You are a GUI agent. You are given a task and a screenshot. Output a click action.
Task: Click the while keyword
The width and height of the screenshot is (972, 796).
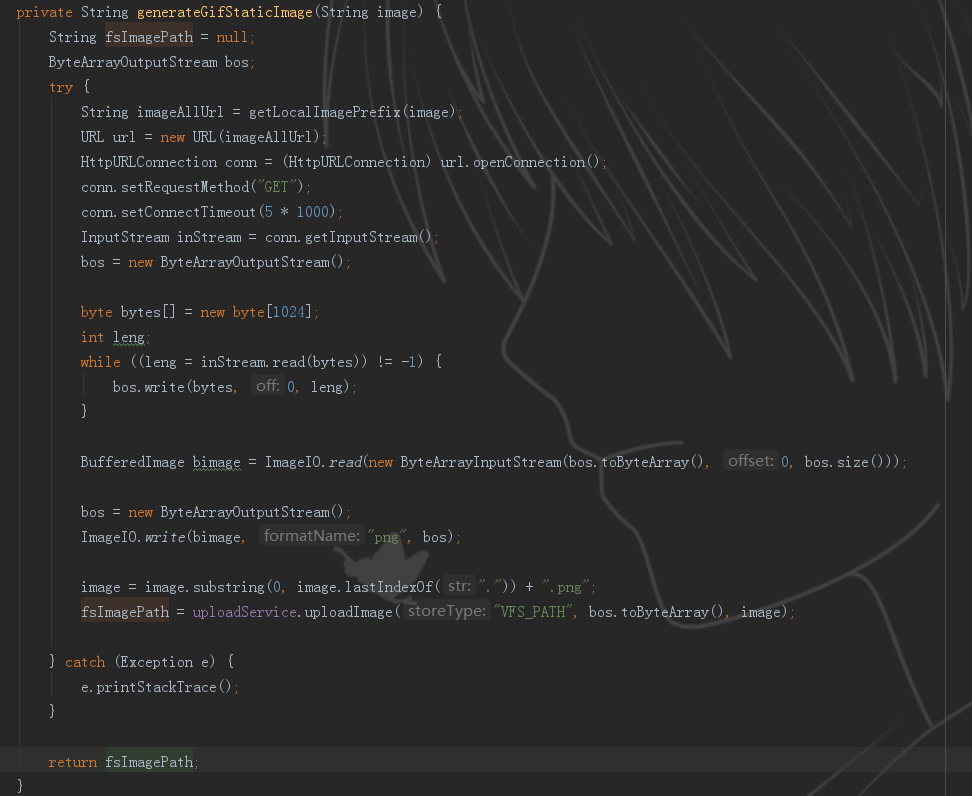(100, 362)
